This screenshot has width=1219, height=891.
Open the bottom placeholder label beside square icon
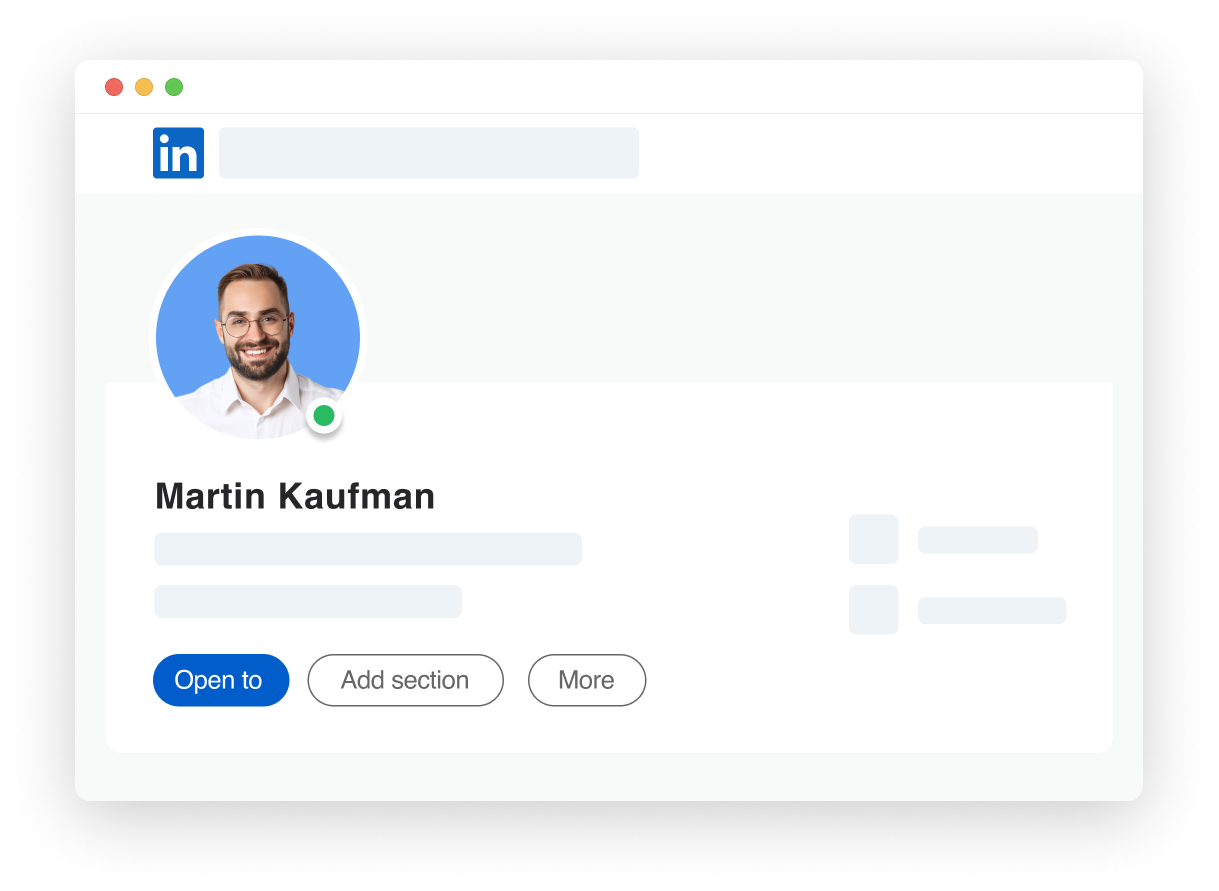(992, 610)
